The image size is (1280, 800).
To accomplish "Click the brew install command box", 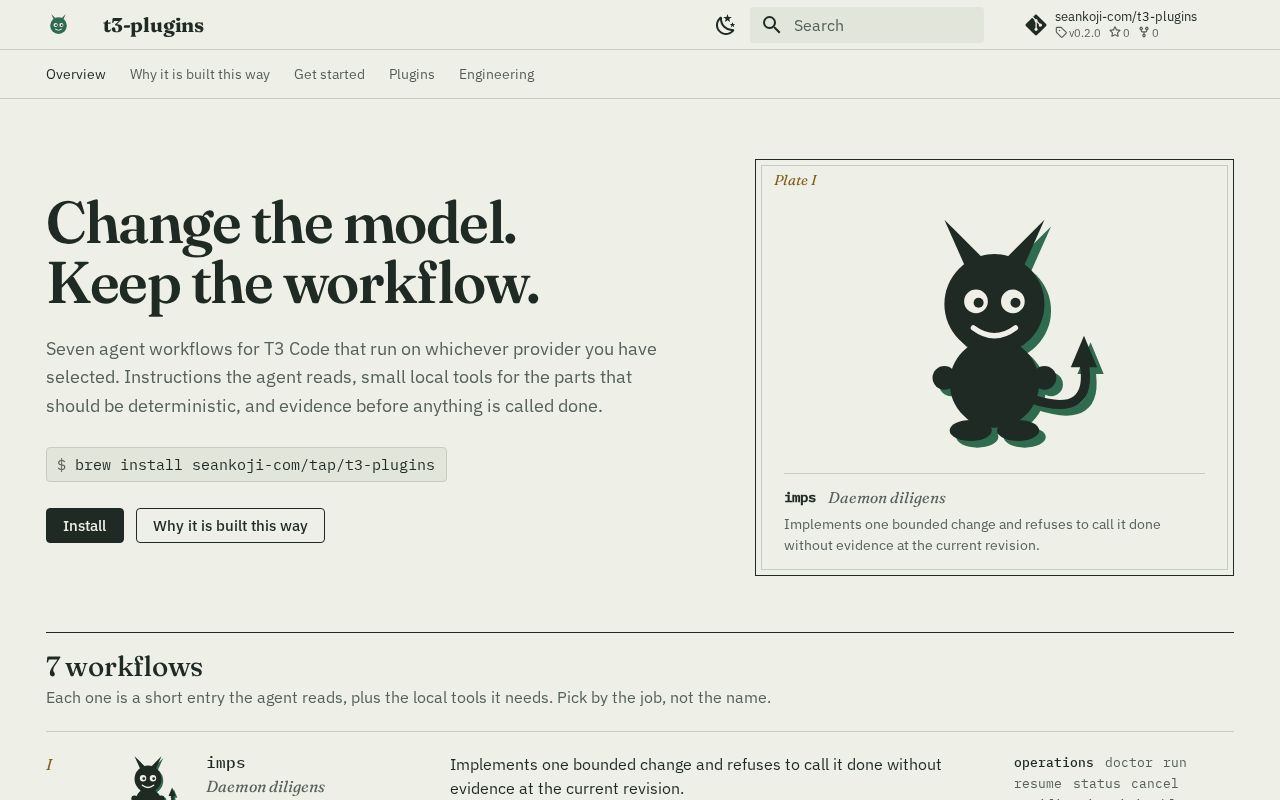I will pyautogui.click(x=246, y=465).
